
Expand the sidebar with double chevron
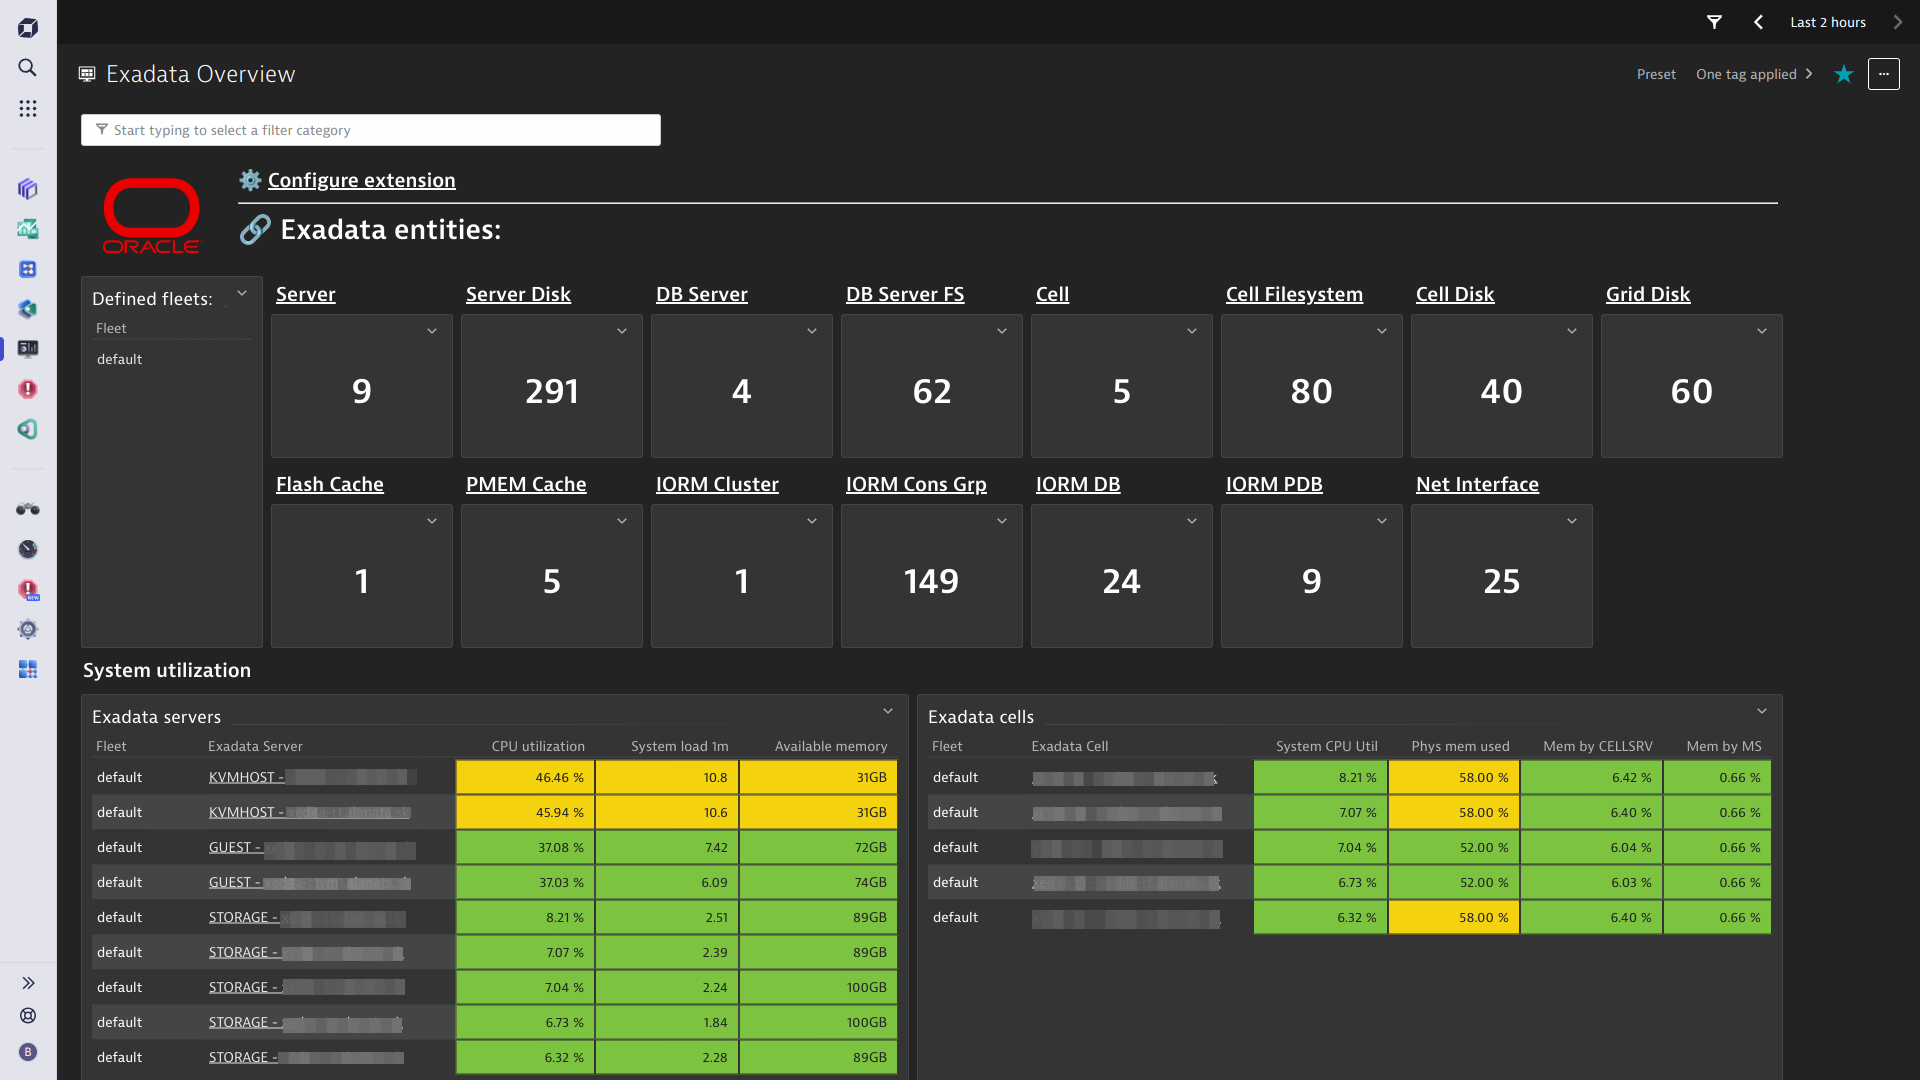tap(28, 983)
